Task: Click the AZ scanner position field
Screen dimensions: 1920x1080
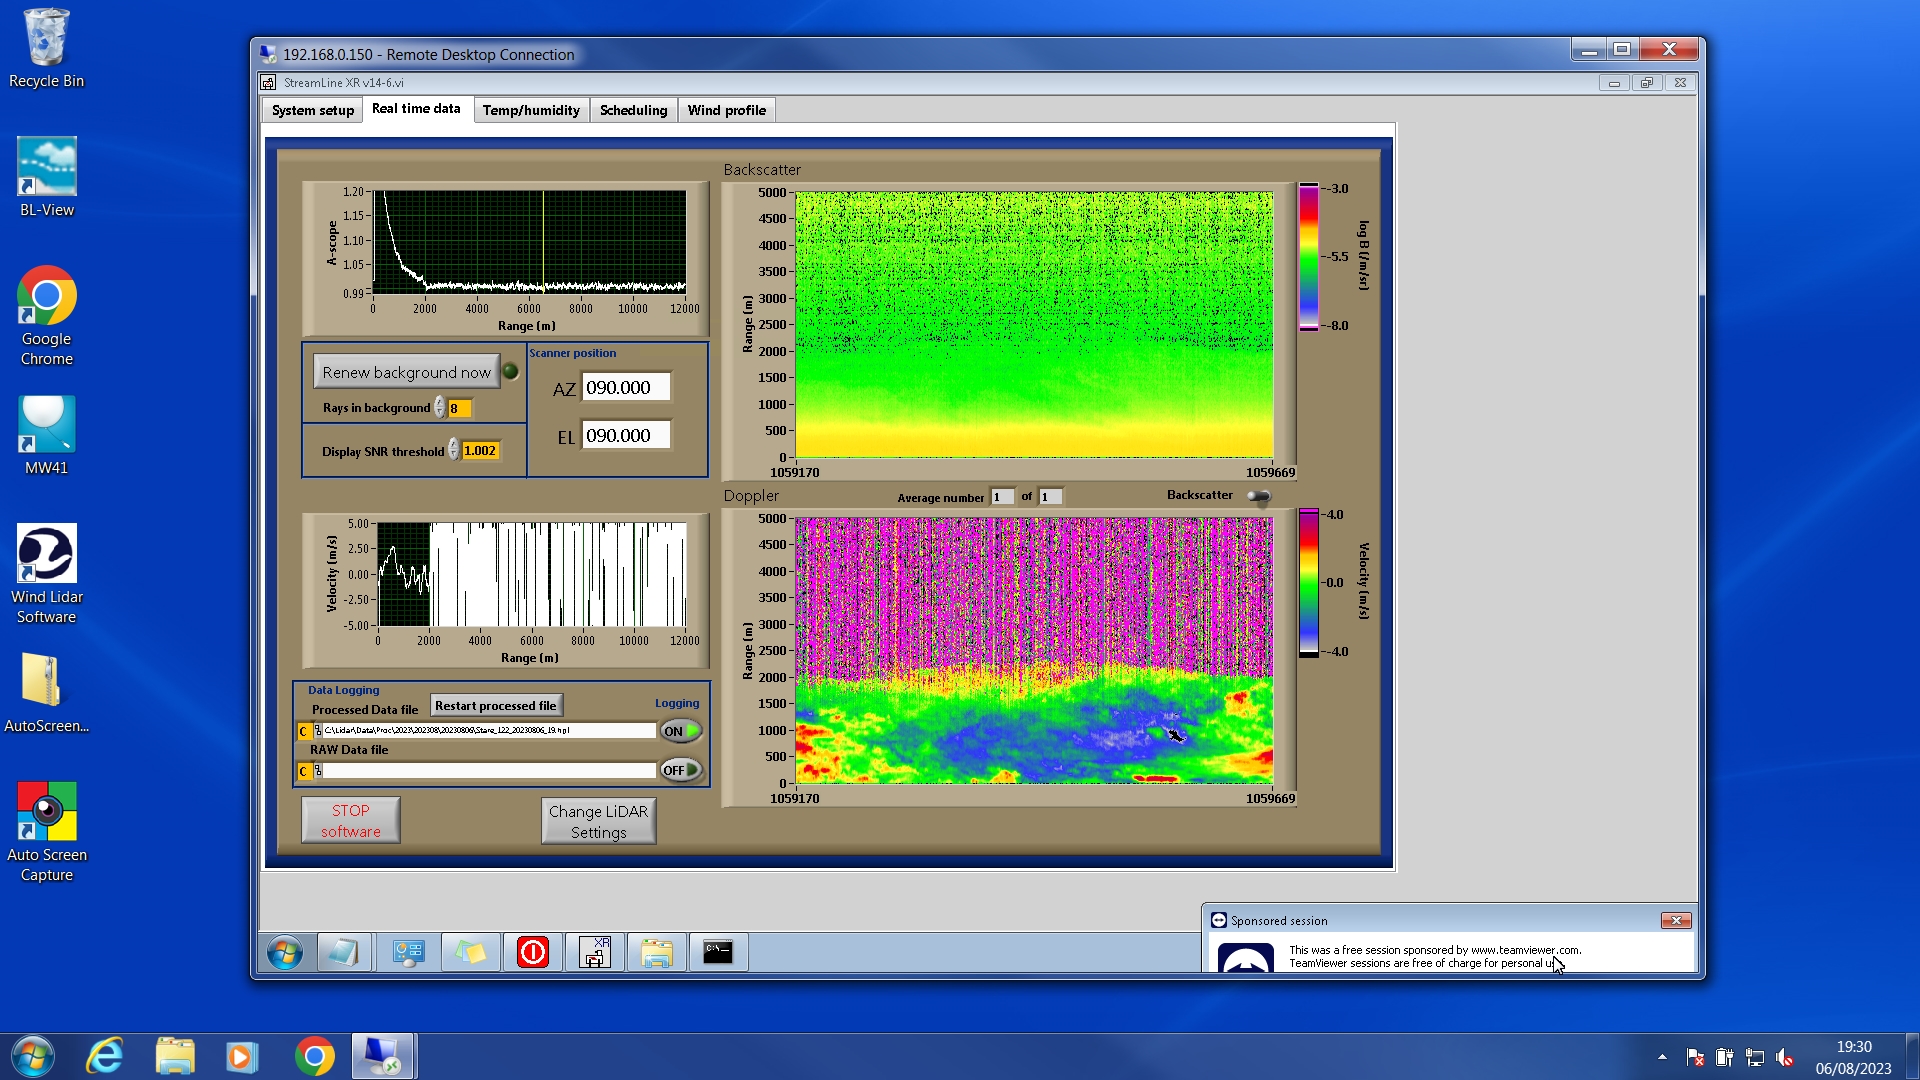Action: (x=625, y=388)
